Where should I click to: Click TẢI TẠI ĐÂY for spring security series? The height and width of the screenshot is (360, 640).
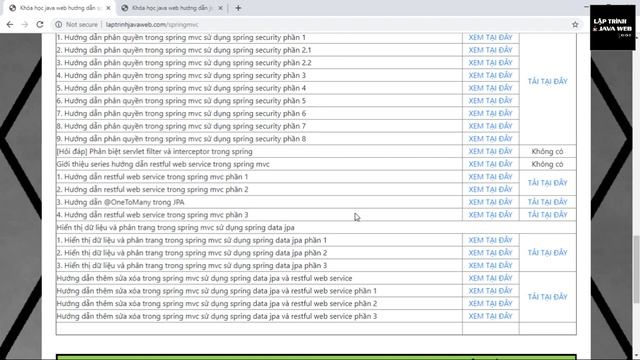click(x=547, y=81)
